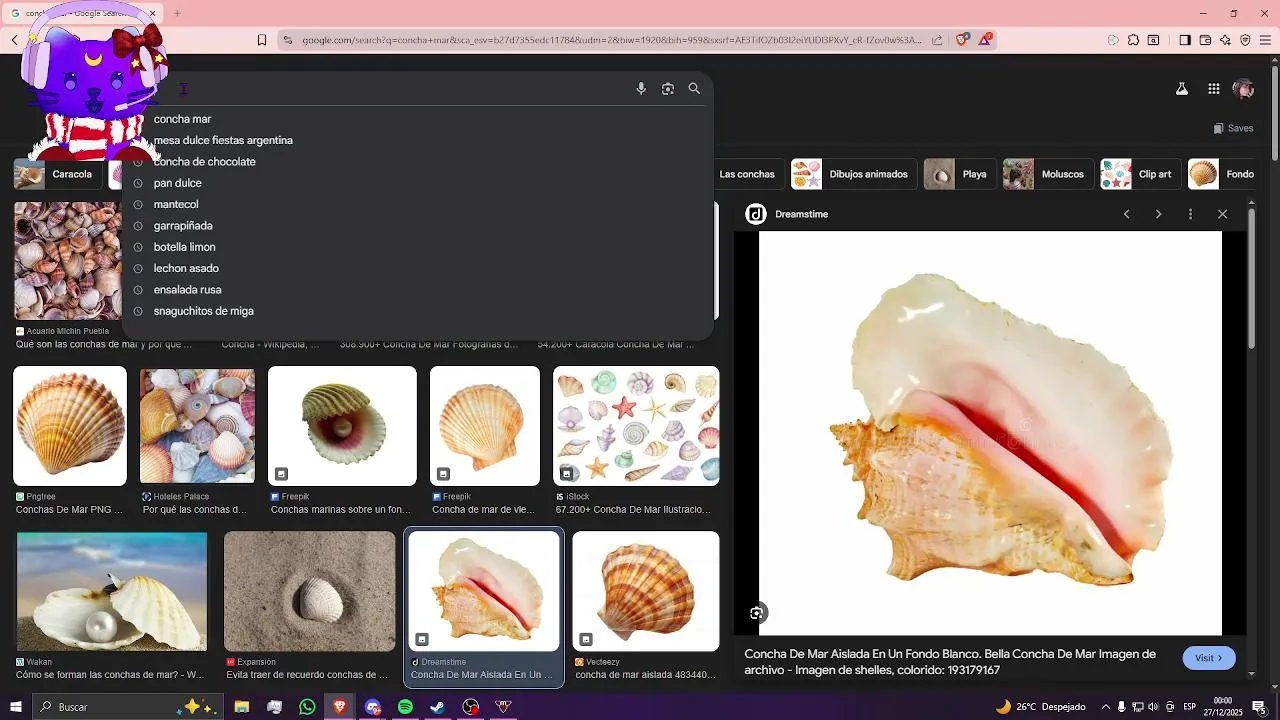Viewport: 1280px width, 720px height.
Task: Open the browser extensions puzzle icon
Action: click(1133, 40)
